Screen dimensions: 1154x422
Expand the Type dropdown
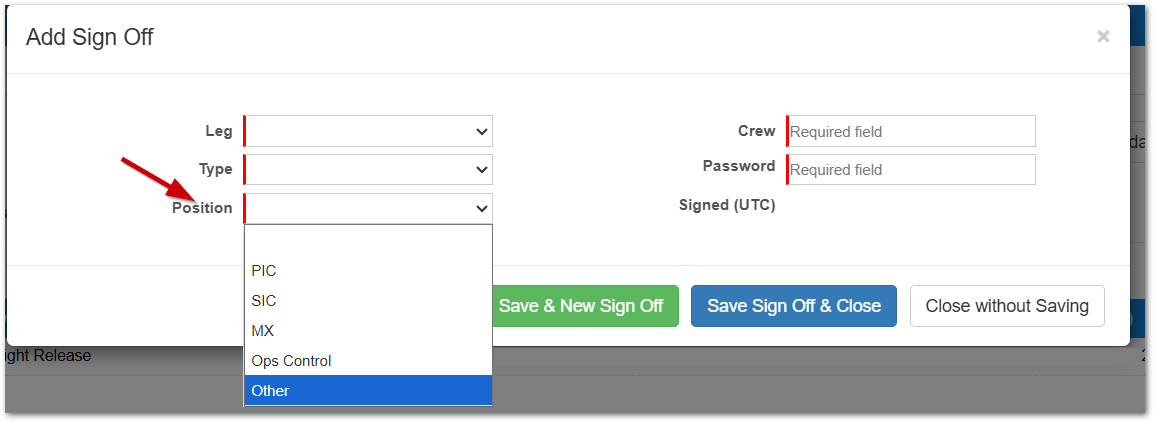[x=368, y=169]
